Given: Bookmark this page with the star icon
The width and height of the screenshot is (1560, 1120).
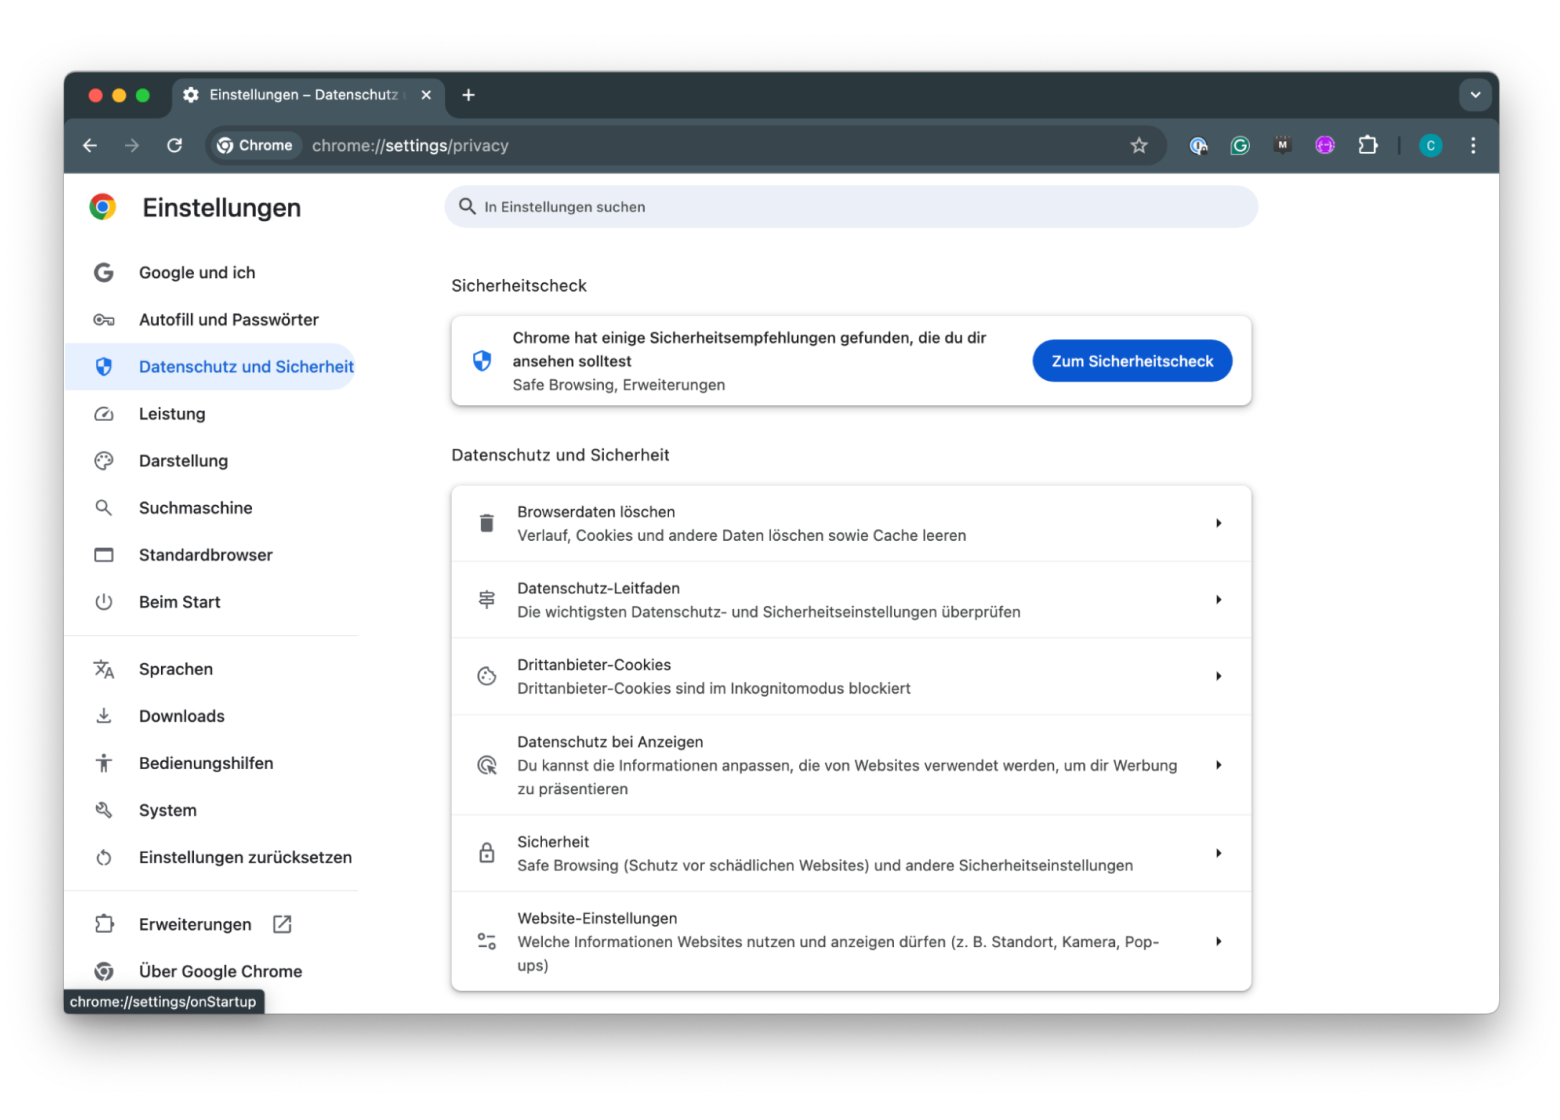Looking at the screenshot, I should (x=1139, y=146).
